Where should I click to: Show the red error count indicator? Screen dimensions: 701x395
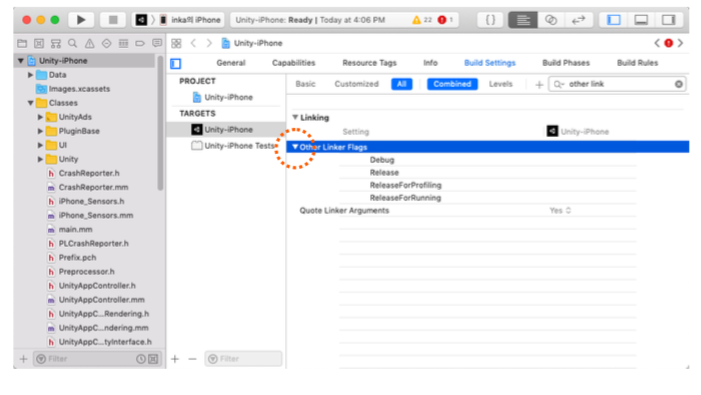[x=445, y=20]
